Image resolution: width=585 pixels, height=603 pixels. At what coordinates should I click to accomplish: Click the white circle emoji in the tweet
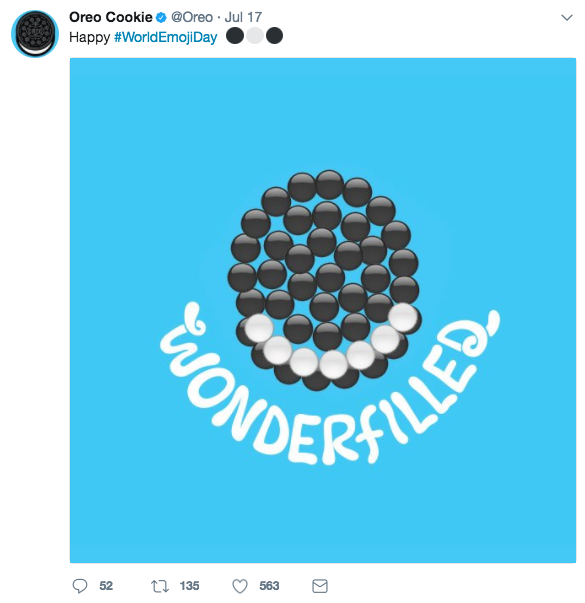255,36
